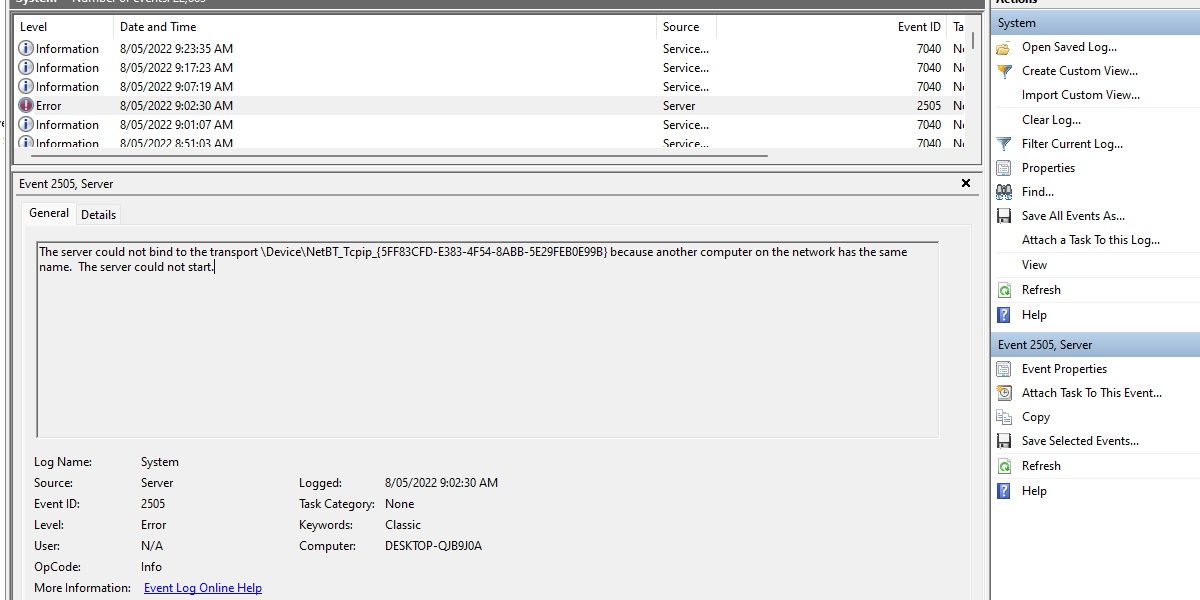Select the Error event row from Server

pos(491,106)
